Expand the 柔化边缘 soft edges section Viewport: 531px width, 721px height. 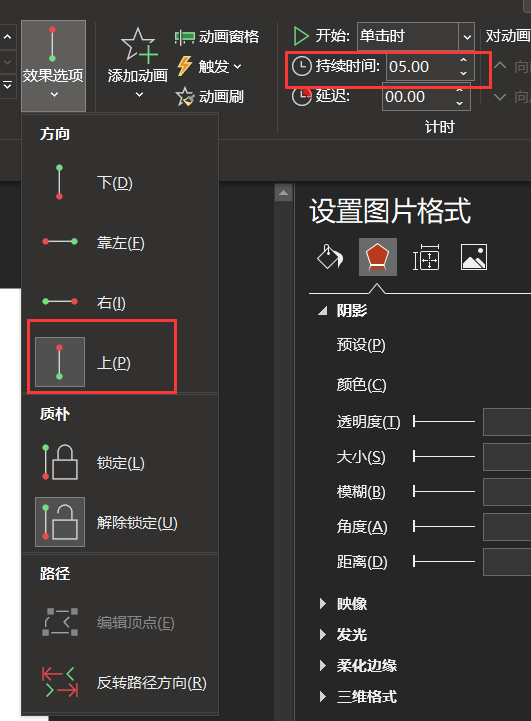[x=323, y=665]
